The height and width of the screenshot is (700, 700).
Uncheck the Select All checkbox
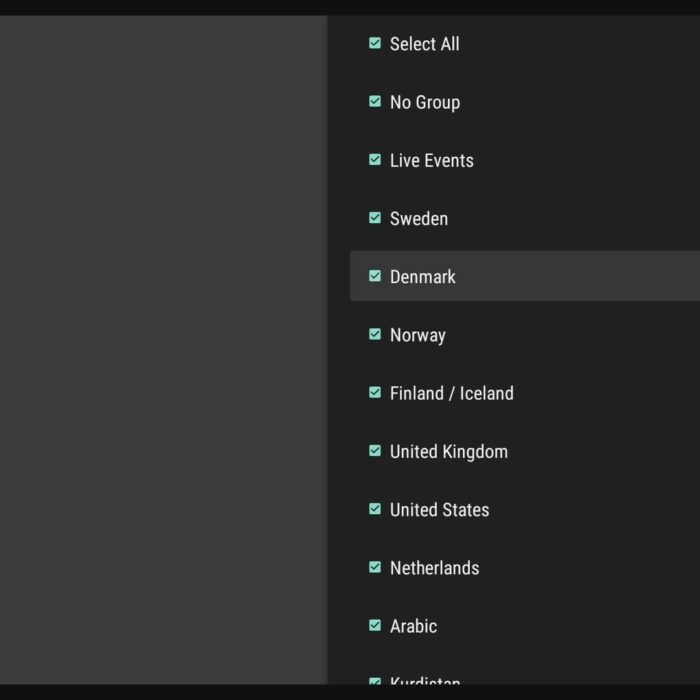pos(375,43)
